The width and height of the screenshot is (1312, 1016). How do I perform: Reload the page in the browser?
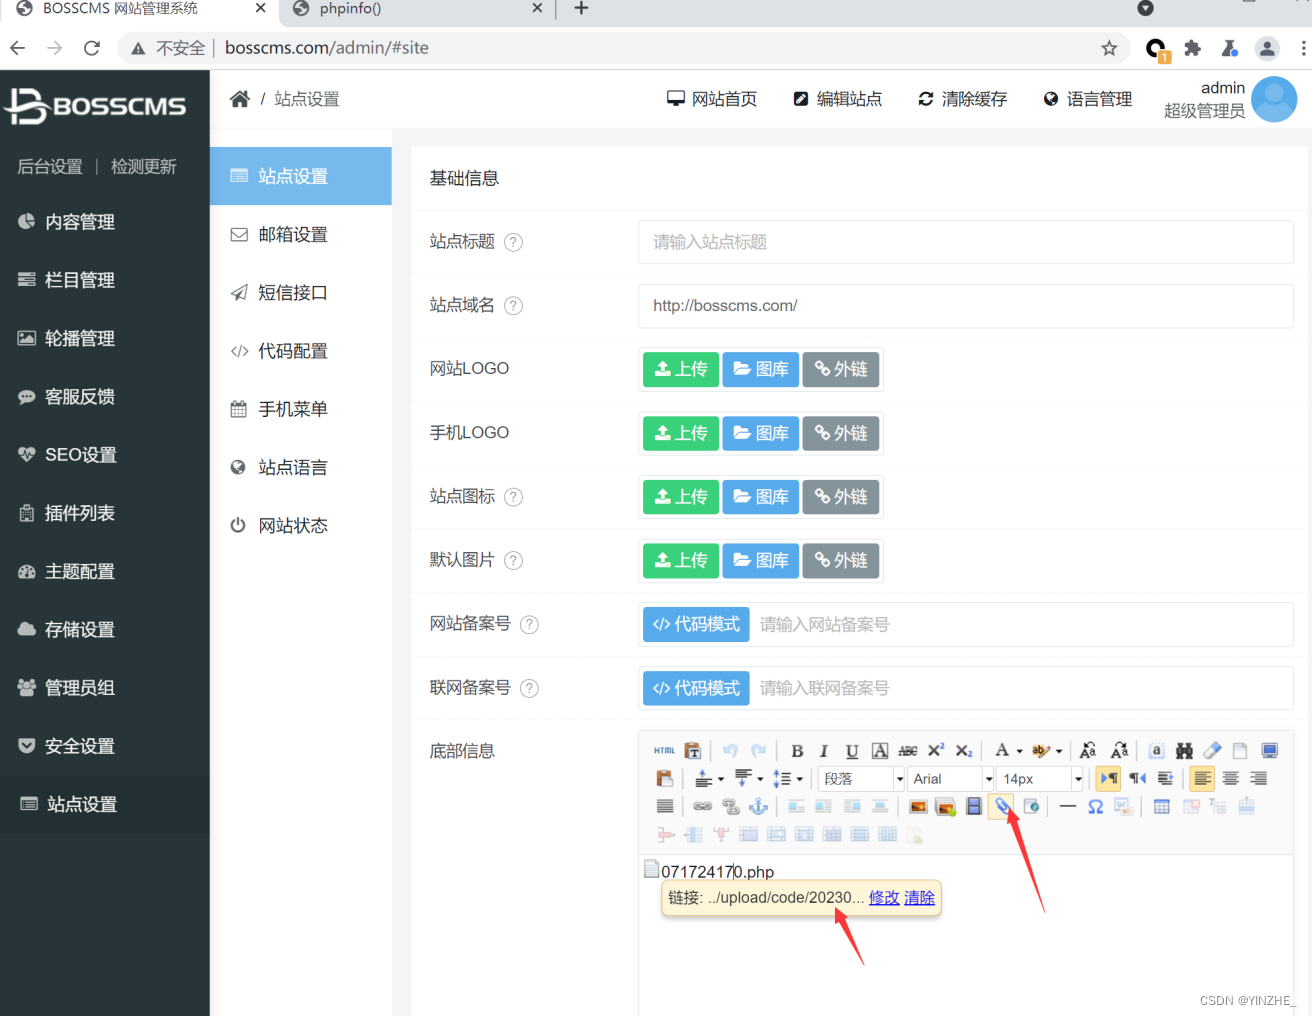(x=92, y=48)
